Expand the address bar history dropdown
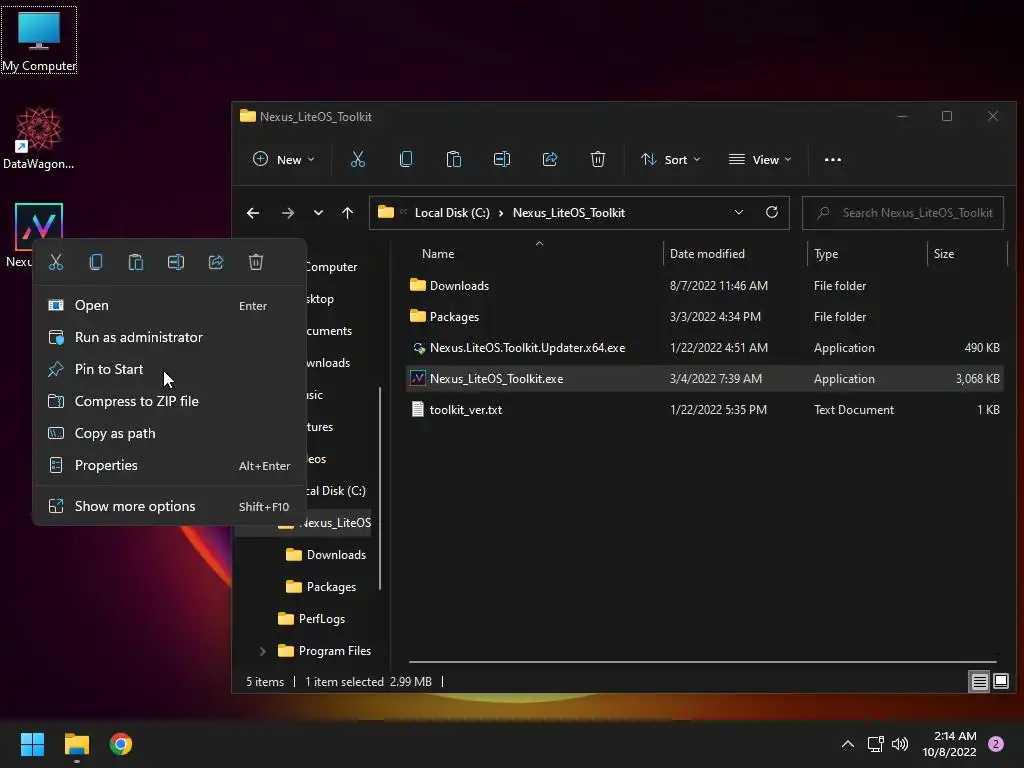 click(739, 212)
